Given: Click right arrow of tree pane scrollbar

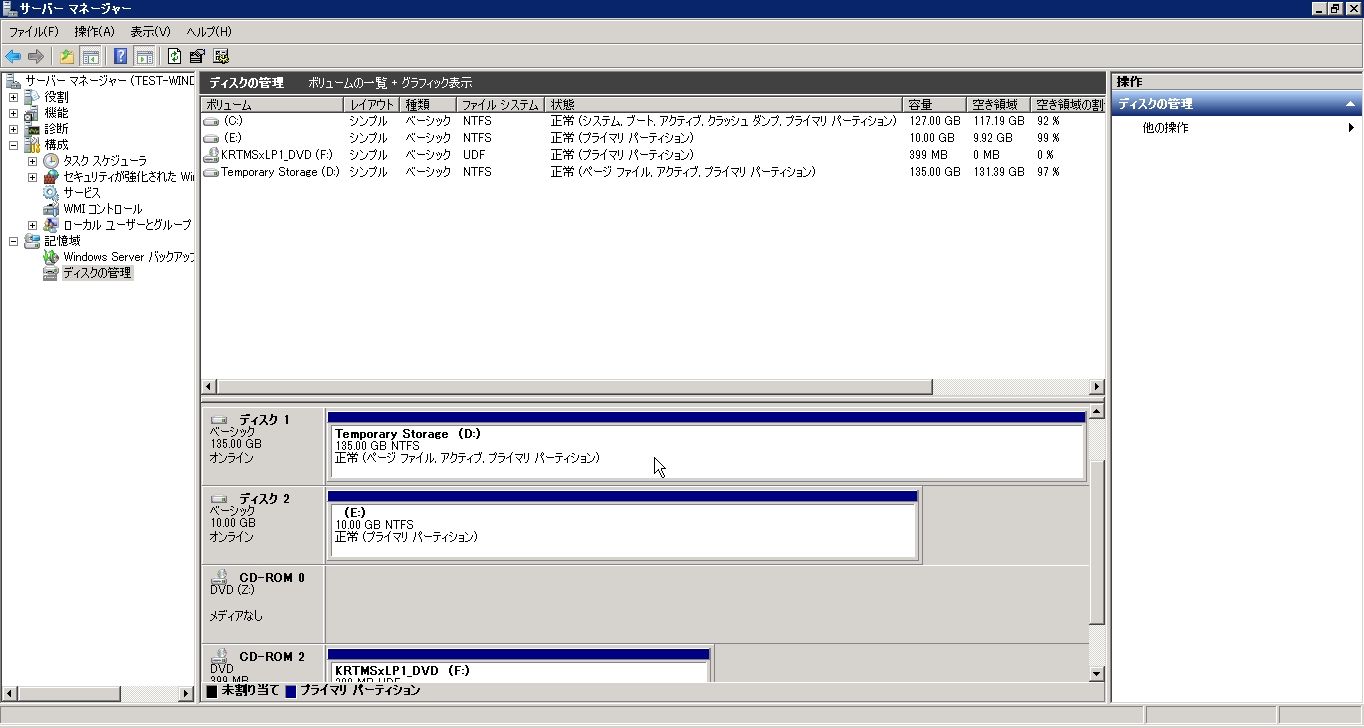Looking at the screenshot, I should coord(186,693).
